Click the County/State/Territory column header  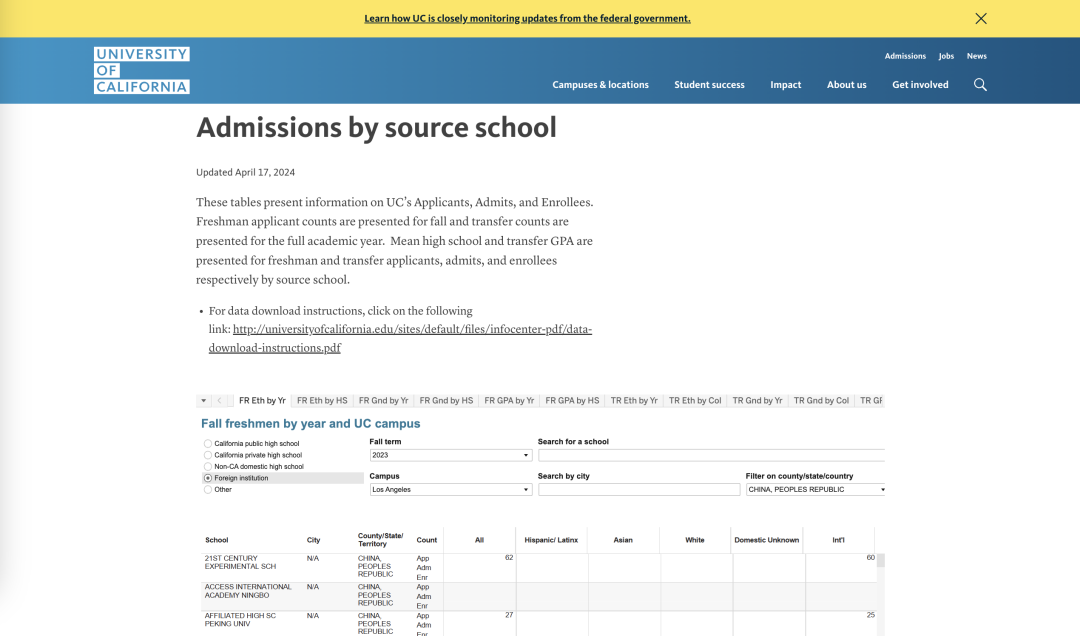coord(380,540)
